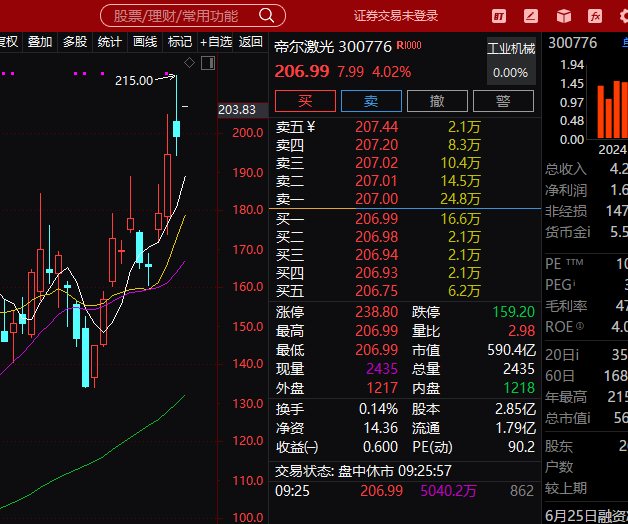The image size is (628, 524).
Task: Click the 毛利率 row label
Action: [566, 306]
